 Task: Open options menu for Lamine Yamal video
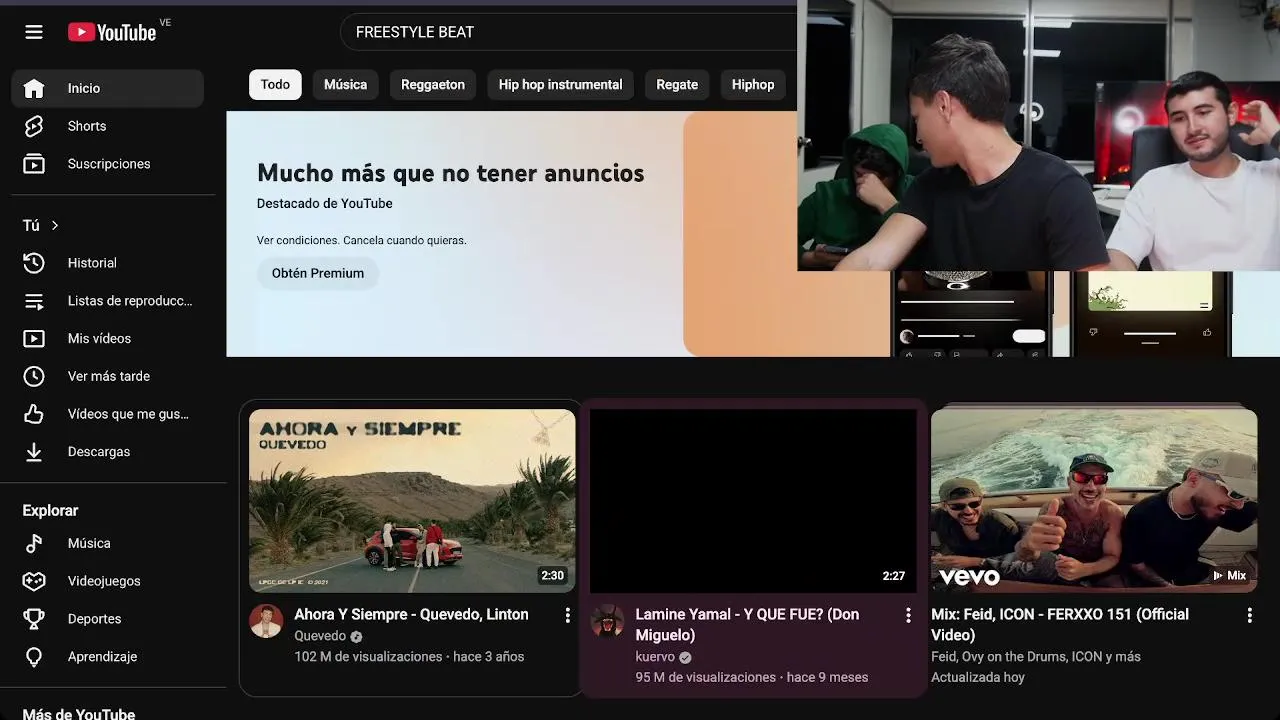click(908, 615)
